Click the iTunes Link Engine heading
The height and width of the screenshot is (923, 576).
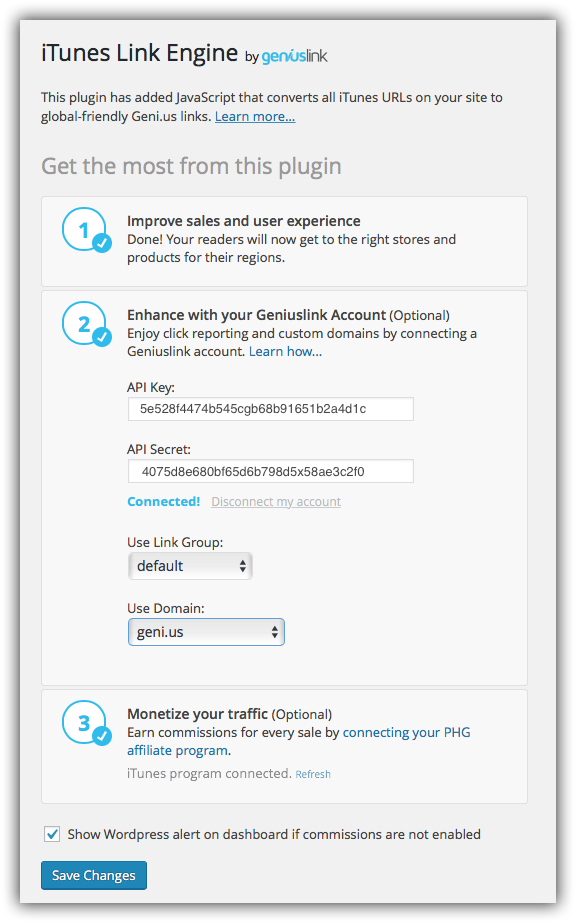click(x=139, y=53)
